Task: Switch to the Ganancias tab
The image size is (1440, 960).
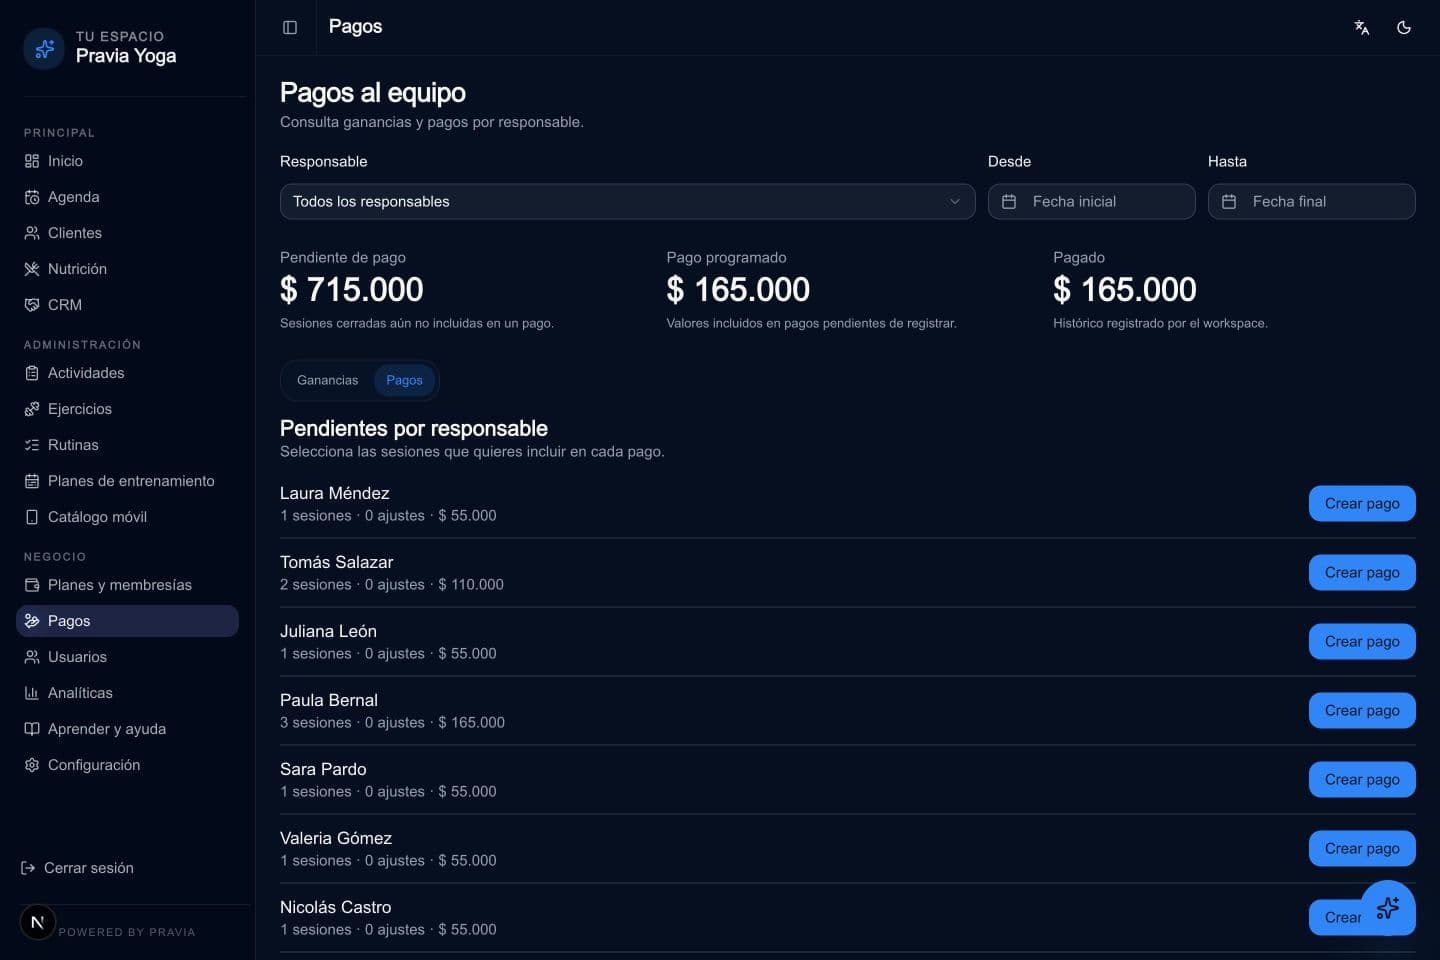Action: (327, 380)
